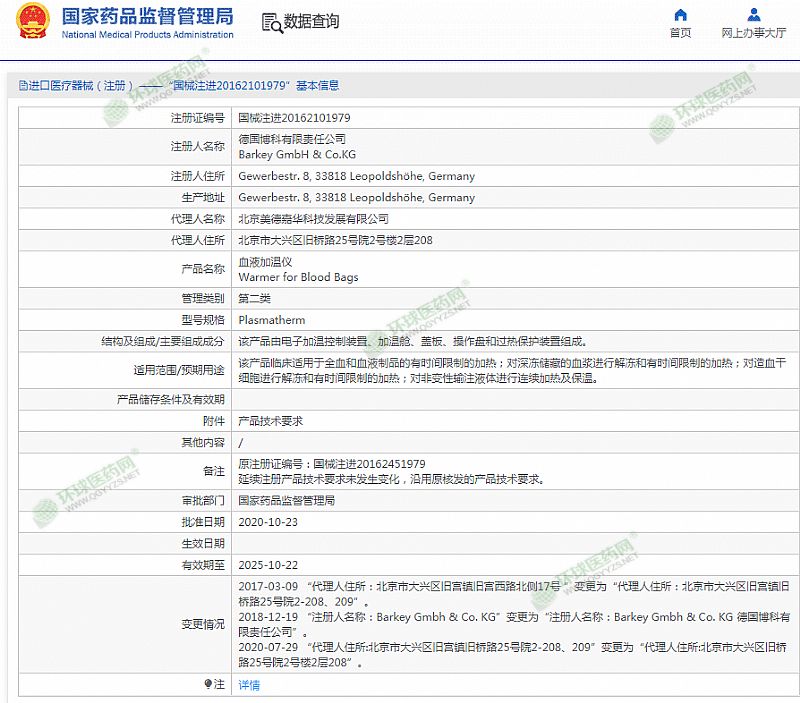
Task: Click the 产品技术要求 attachment entry
Action: coord(270,421)
